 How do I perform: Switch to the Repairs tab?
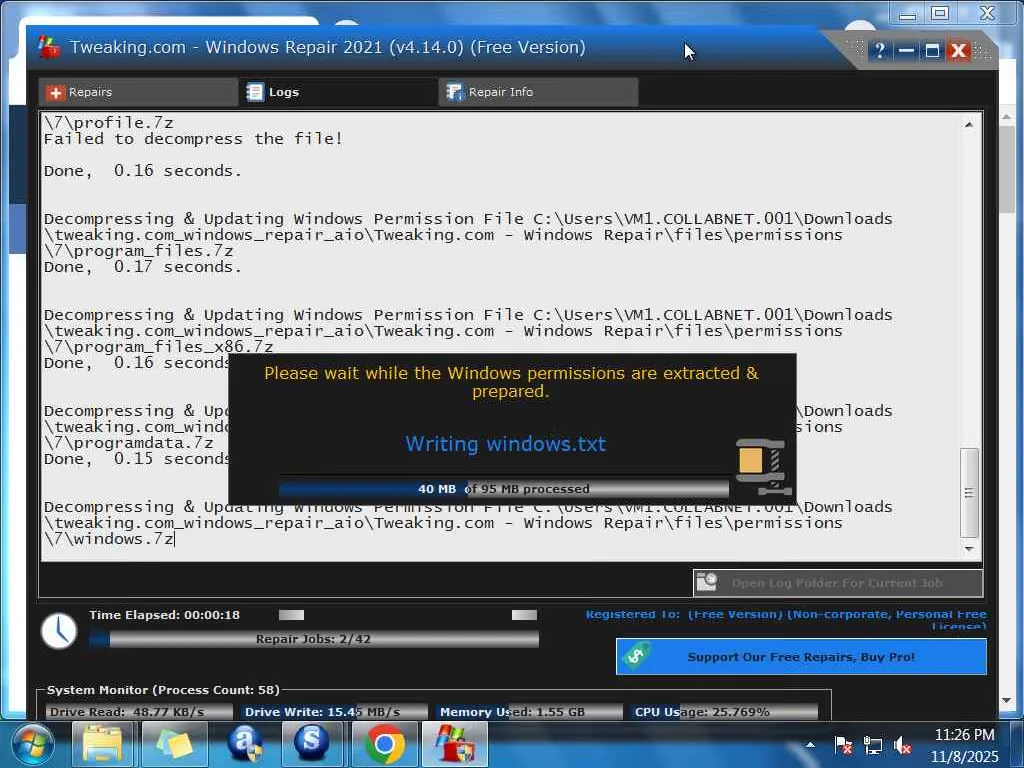[x=138, y=92]
